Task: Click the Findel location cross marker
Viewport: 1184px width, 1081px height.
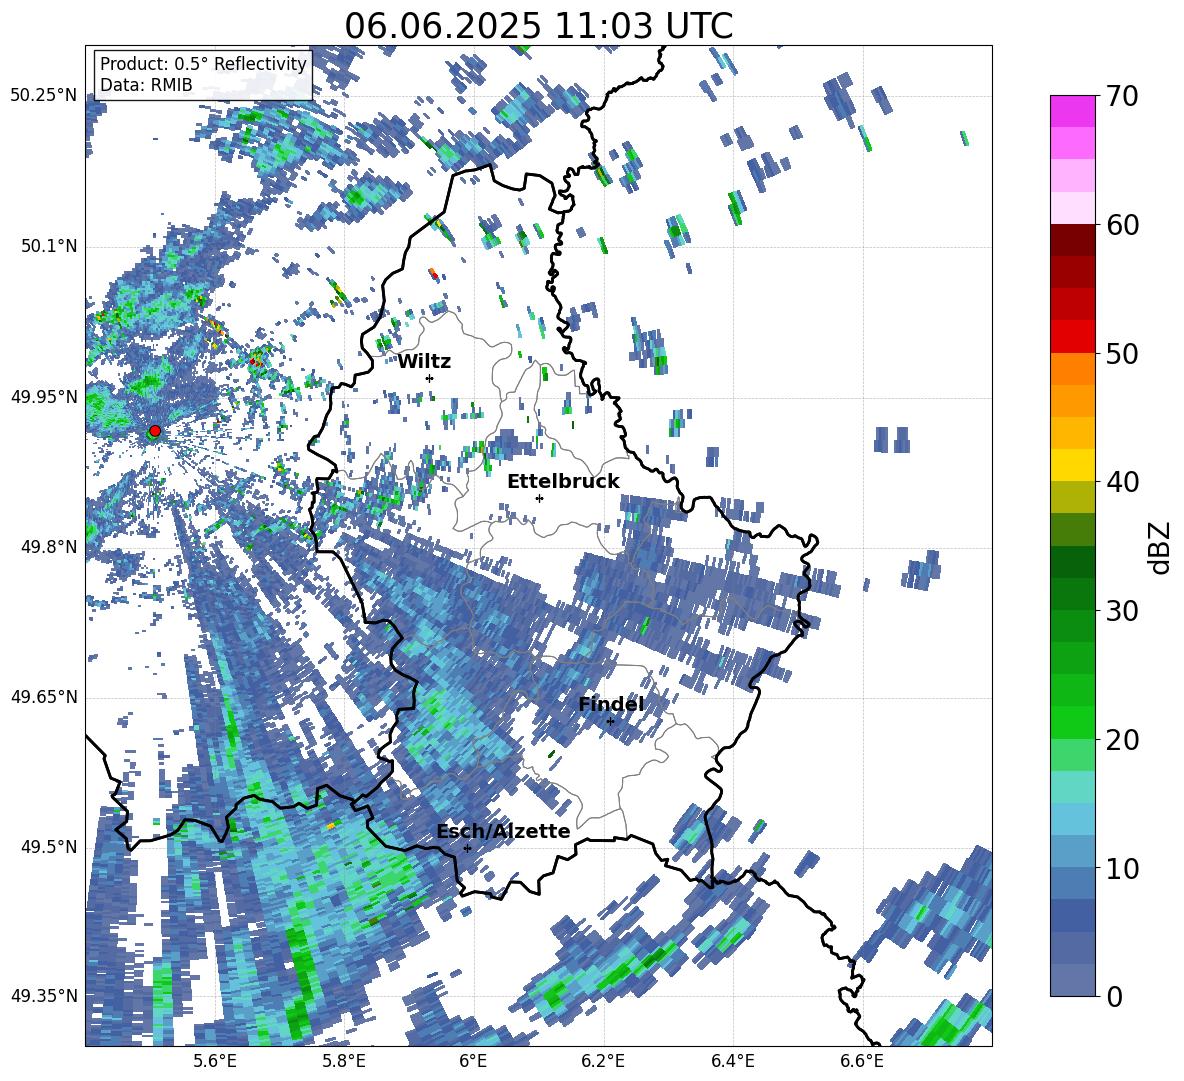Action: point(610,722)
